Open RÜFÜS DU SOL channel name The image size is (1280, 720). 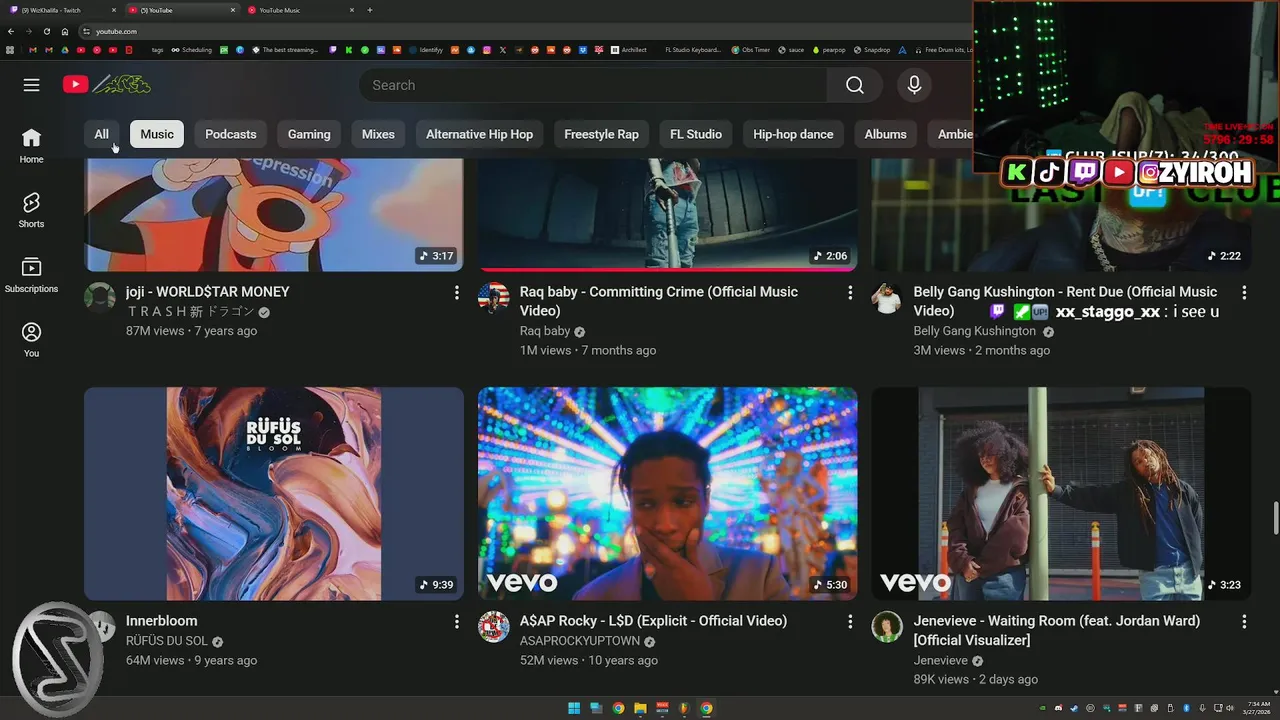coord(167,641)
